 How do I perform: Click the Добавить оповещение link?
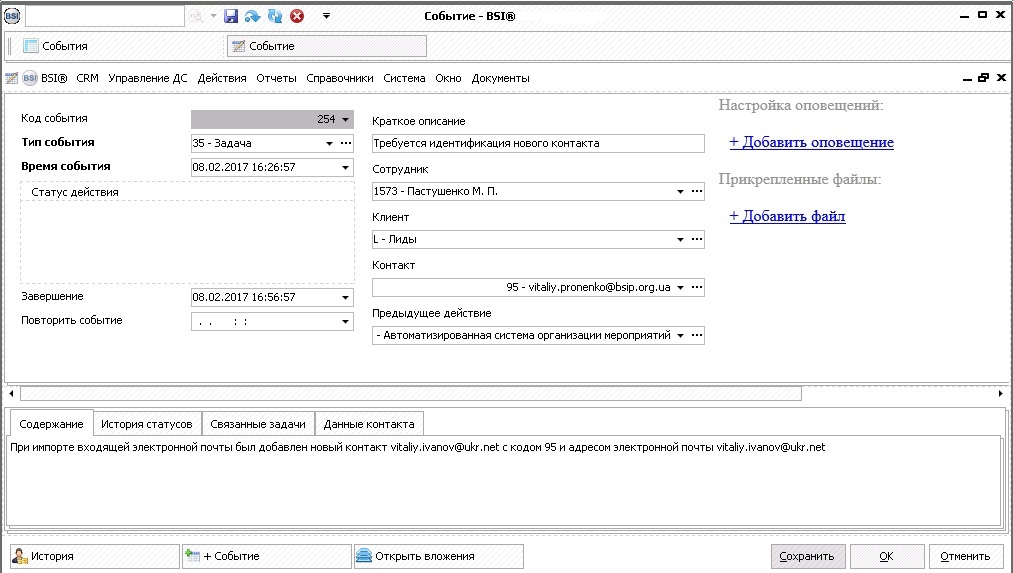tap(811, 142)
